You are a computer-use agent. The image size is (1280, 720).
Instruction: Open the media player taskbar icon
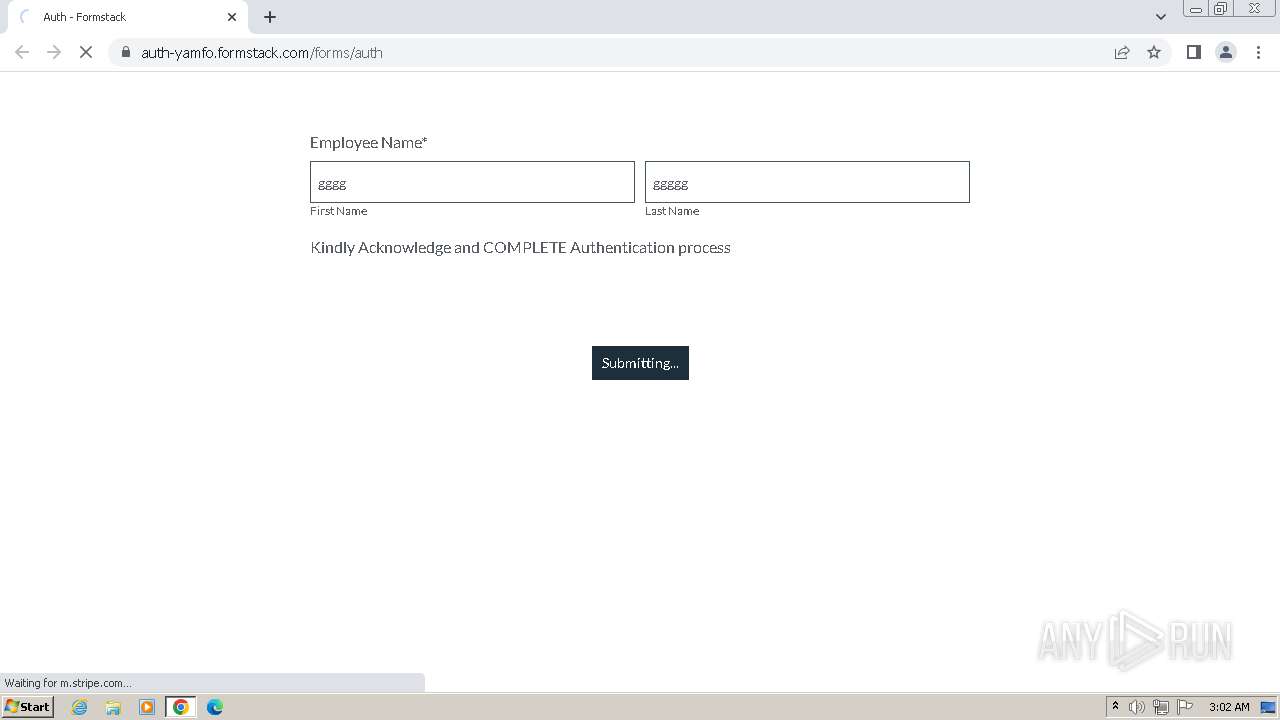pyautogui.click(x=147, y=707)
